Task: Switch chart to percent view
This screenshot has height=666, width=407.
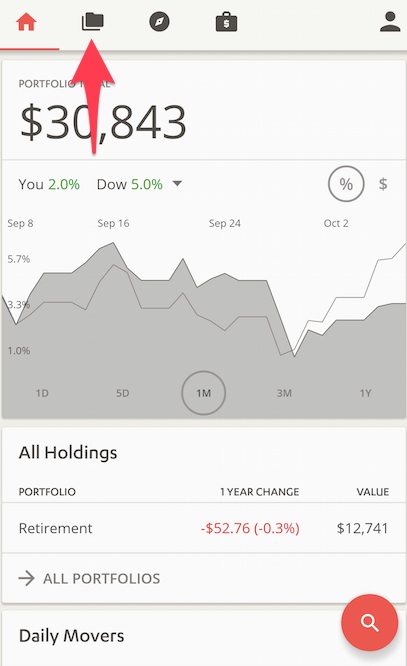Action: click(346, 184)
